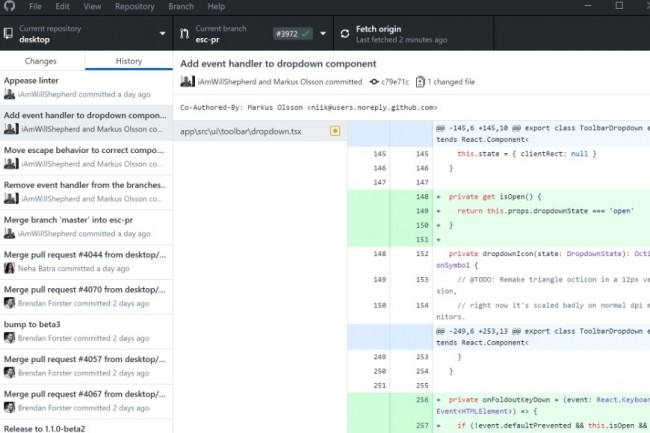Viewport: 650px width, 433px height.
Task: Select the Appease linter commit
Action: tap(86, 87)
